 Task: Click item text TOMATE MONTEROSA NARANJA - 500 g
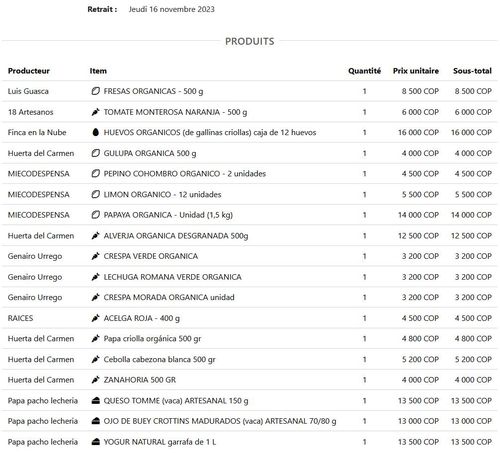pos(175,112)
